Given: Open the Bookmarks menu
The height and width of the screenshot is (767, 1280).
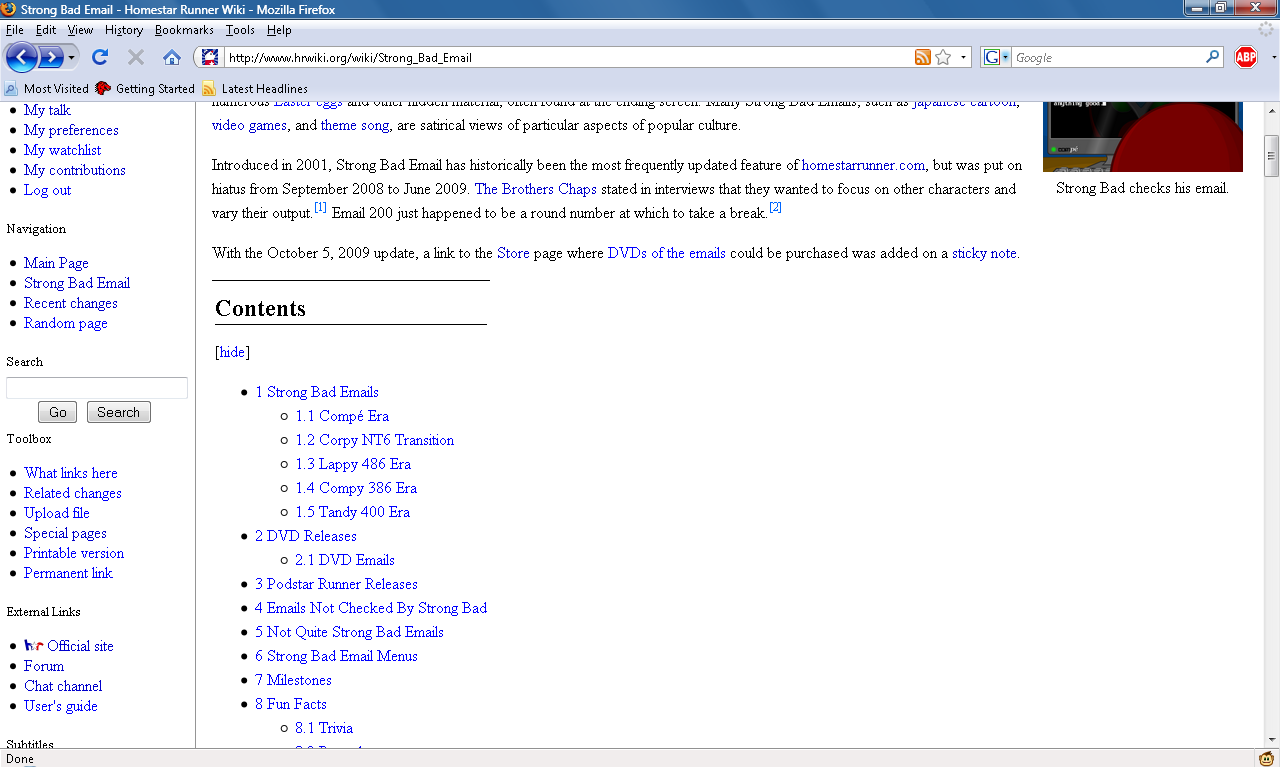Looking at the screenshot, I should pyautogui.click(x=184, y=30).
